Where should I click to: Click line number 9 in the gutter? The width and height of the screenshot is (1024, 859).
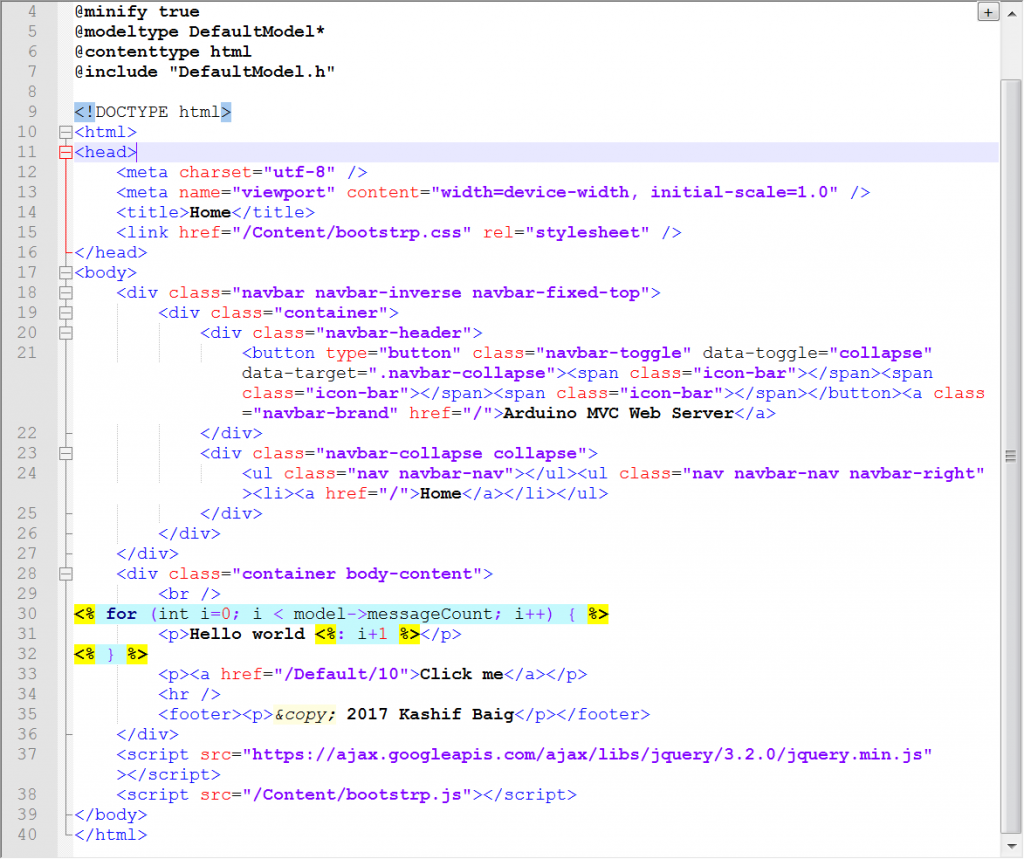click(32, 112)
